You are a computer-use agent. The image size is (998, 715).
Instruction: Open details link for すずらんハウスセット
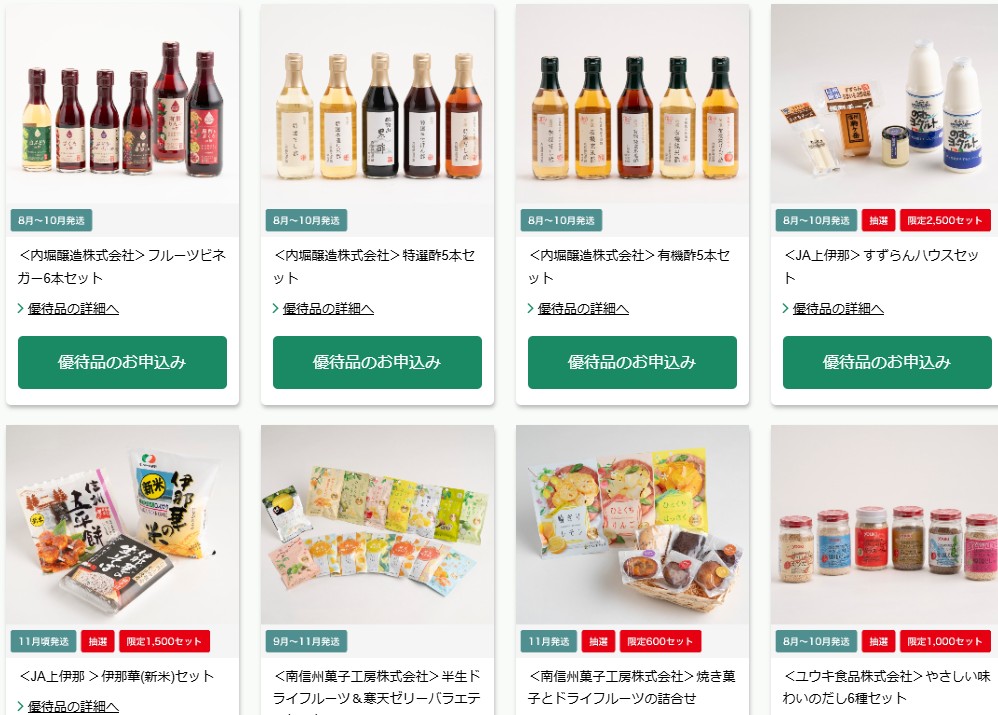coord(838,309)
